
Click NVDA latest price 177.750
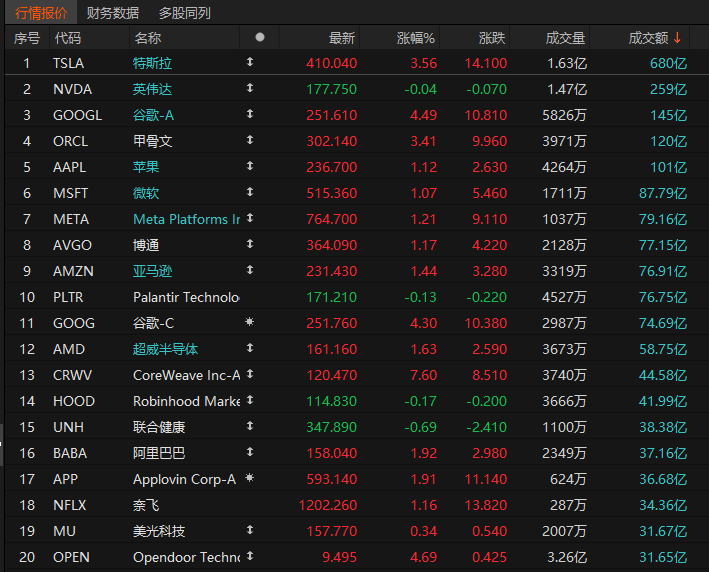[331, 89]
